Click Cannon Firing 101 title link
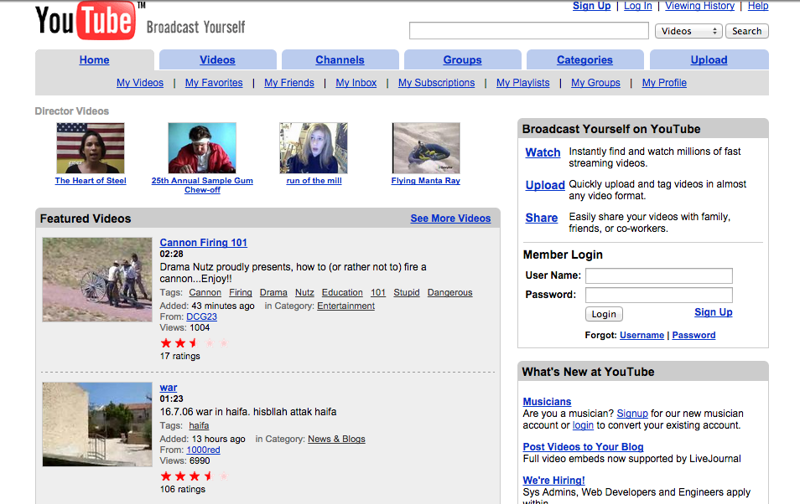 click(203, 243)
